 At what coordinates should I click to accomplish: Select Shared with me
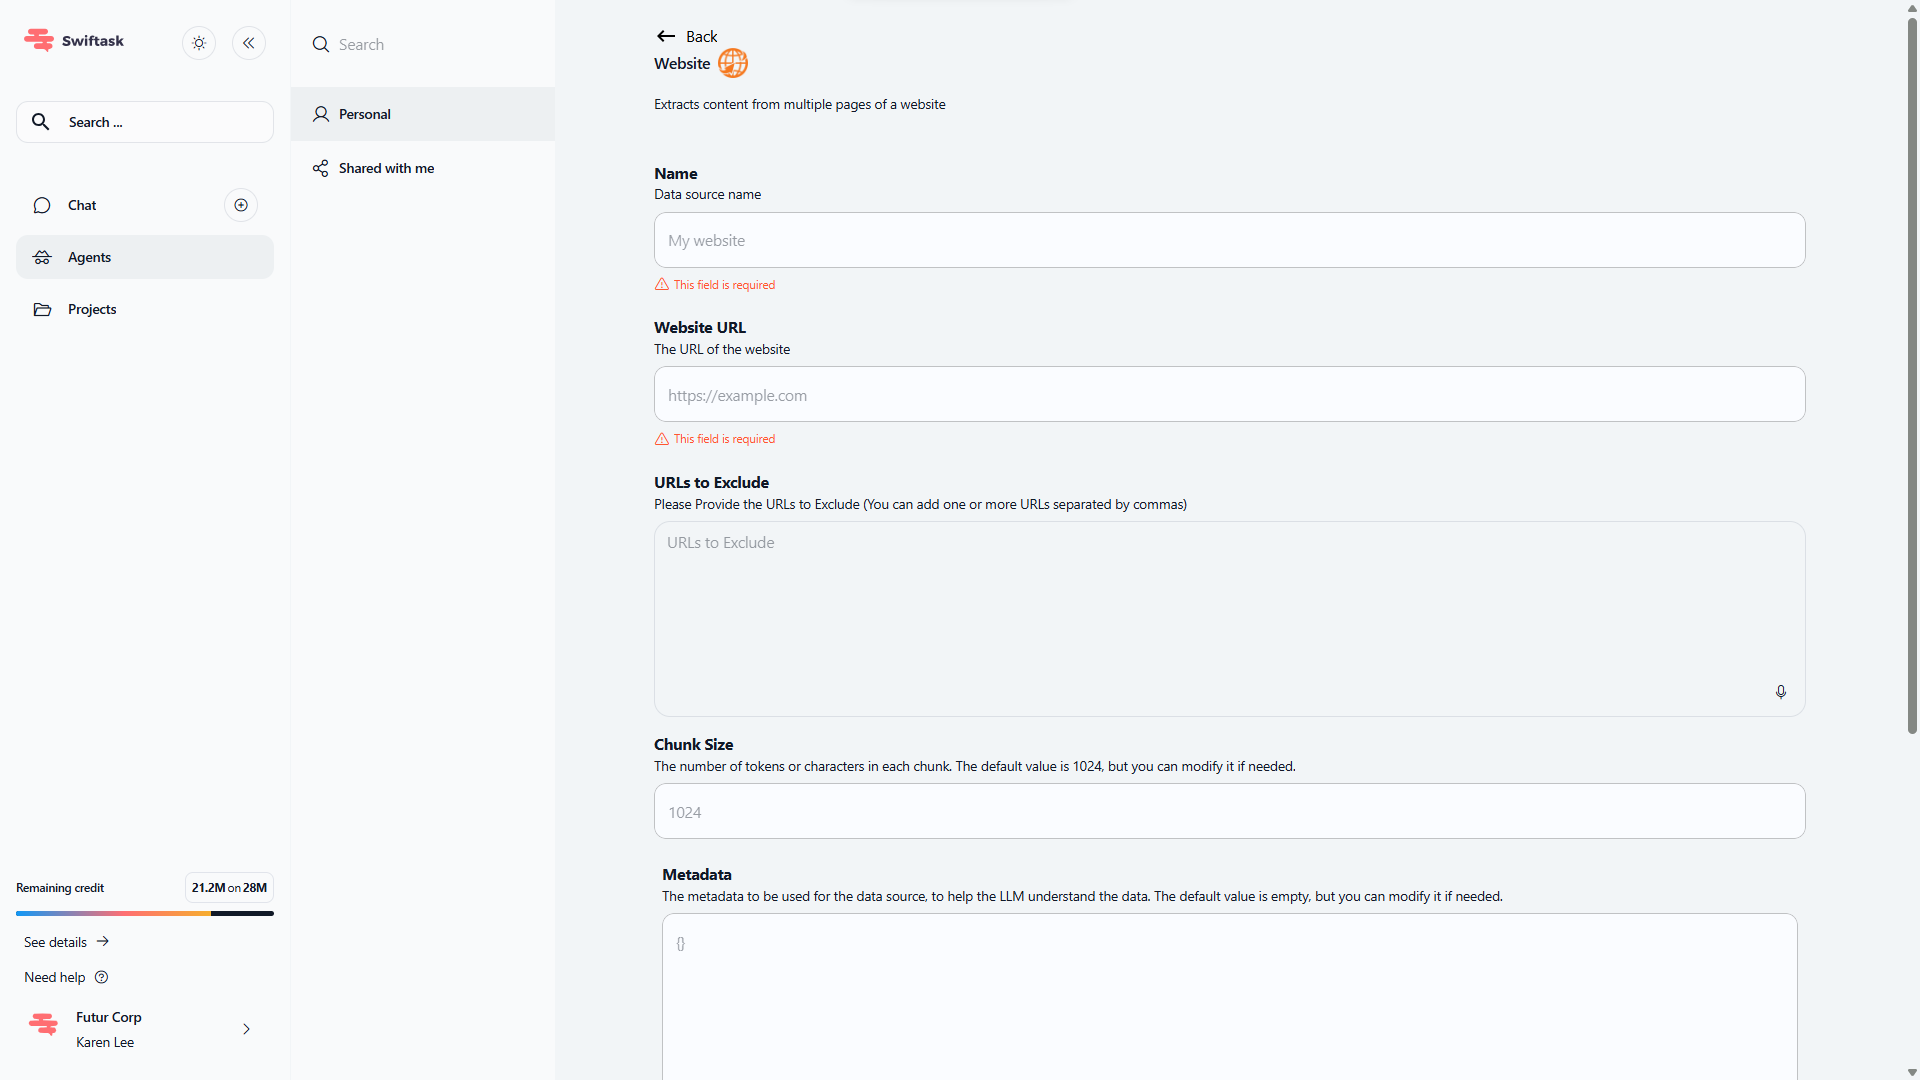point(386,168)
